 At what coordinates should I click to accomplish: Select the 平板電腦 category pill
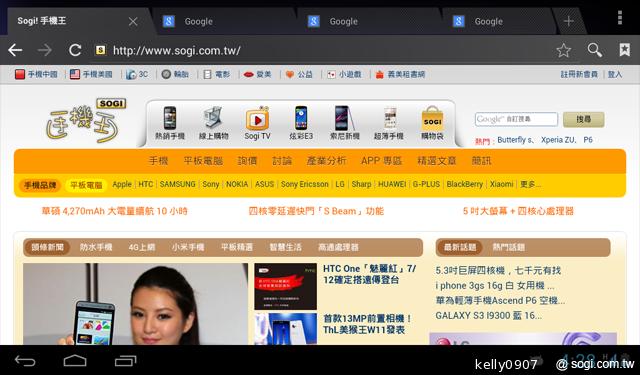86,185
